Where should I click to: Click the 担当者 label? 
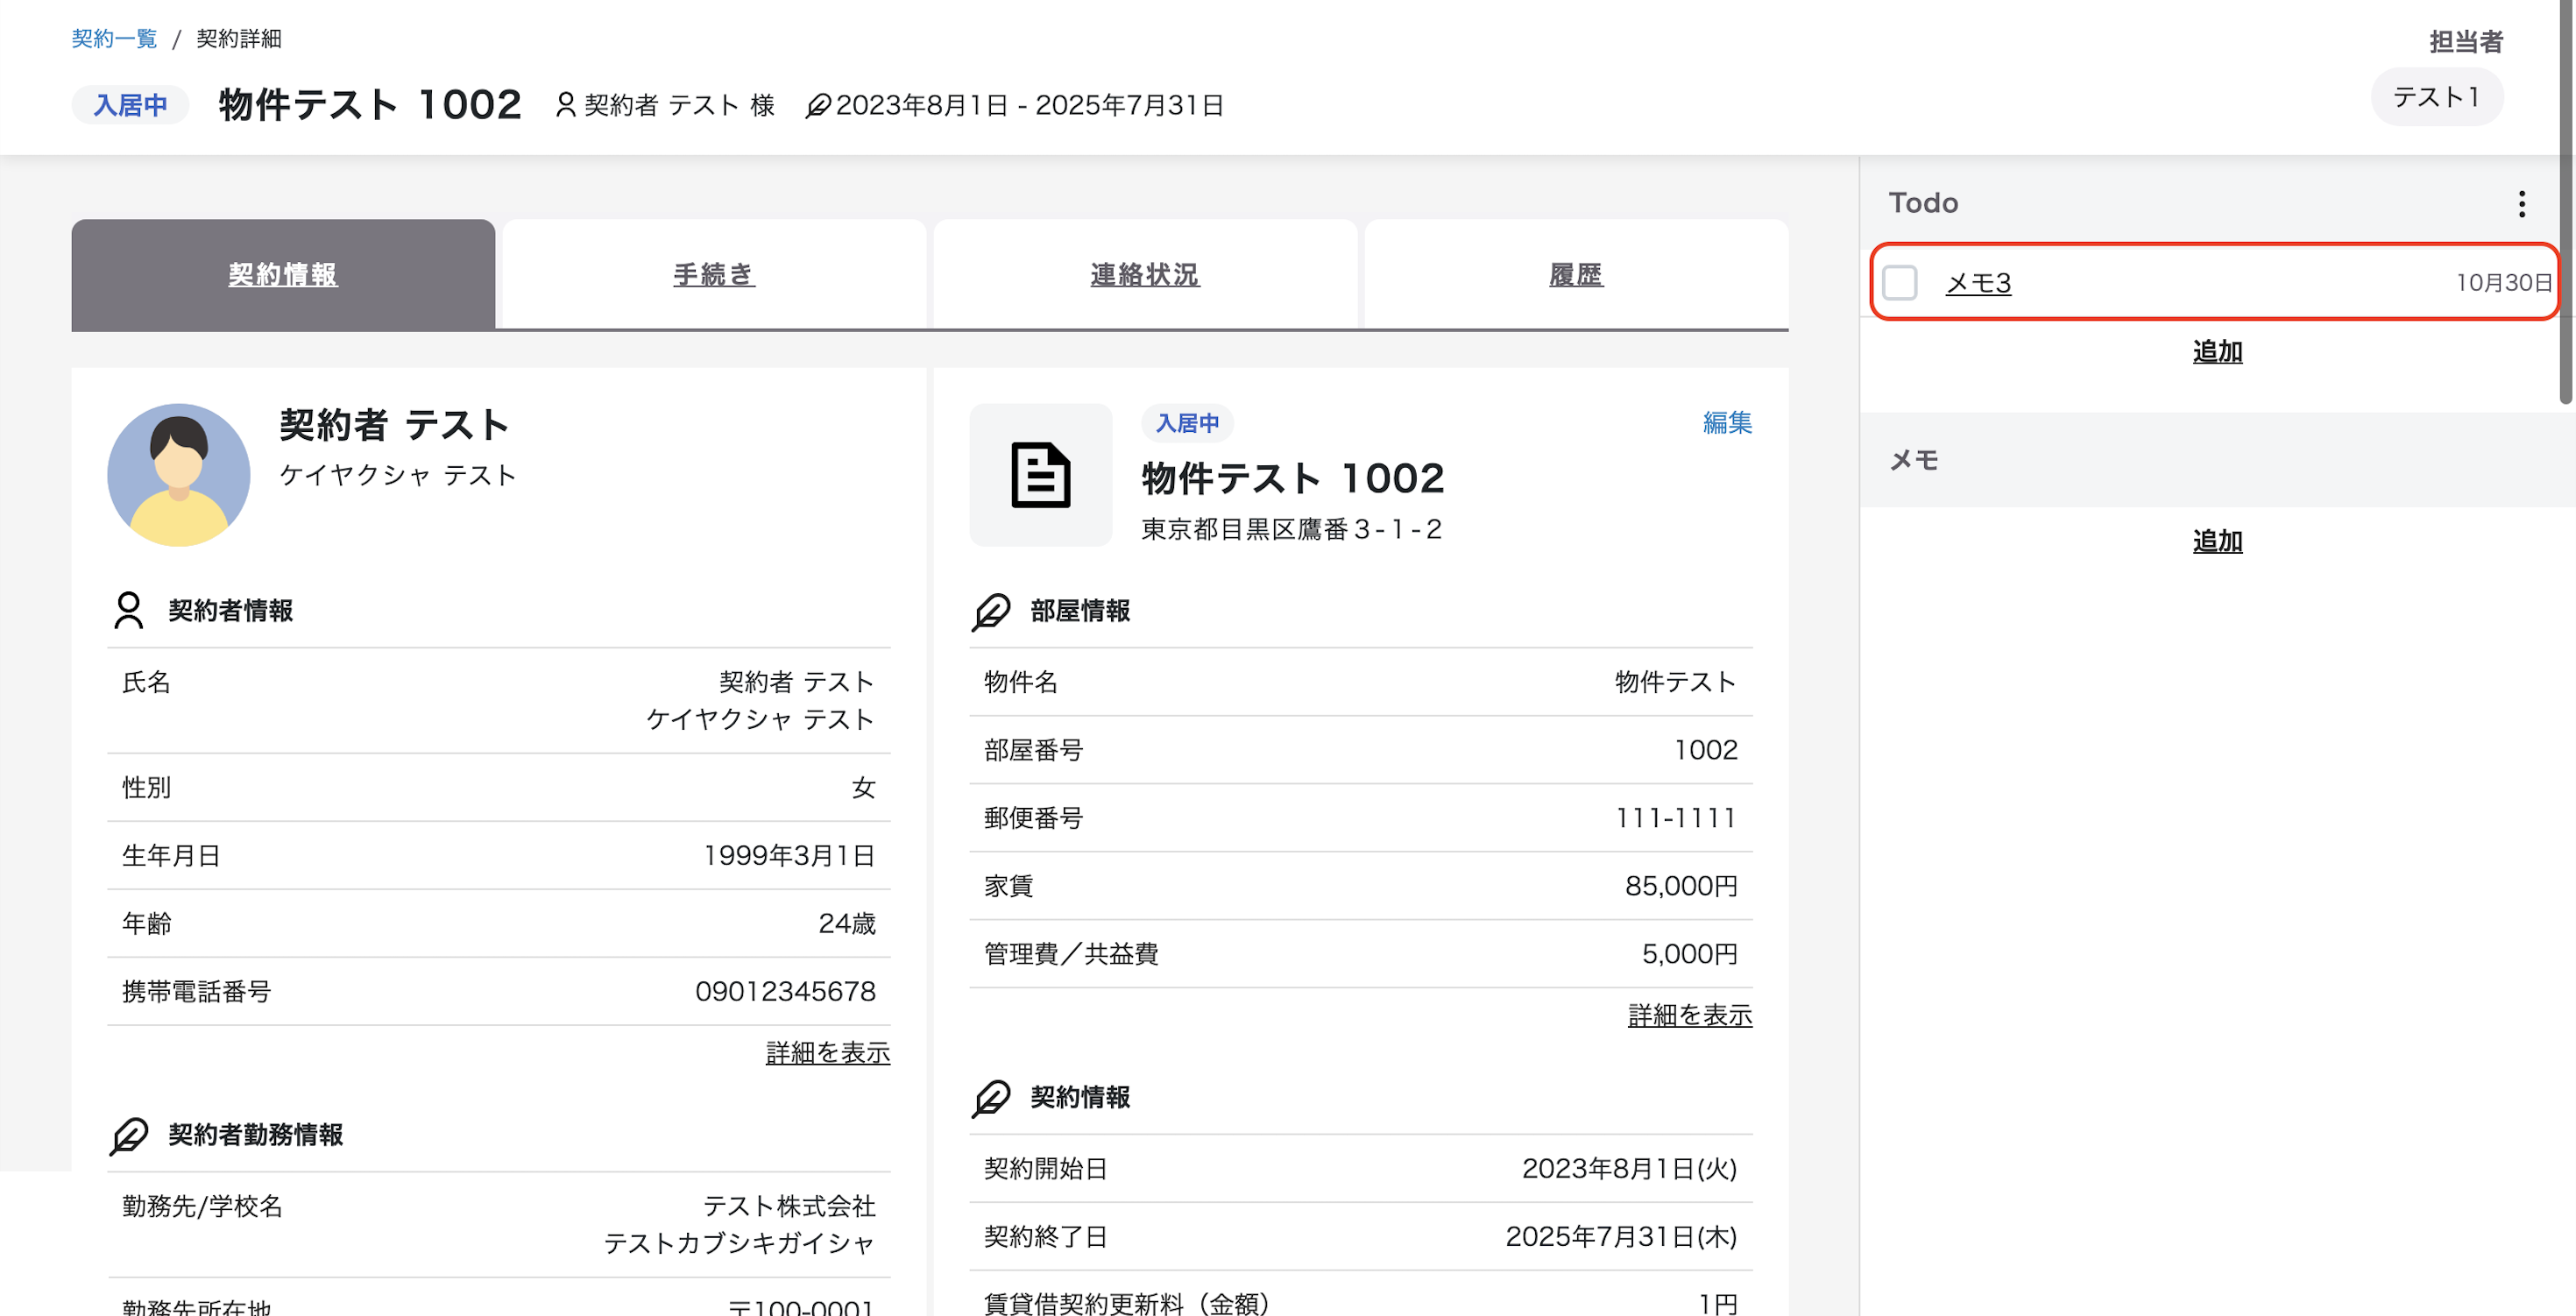coord(2466,41)
